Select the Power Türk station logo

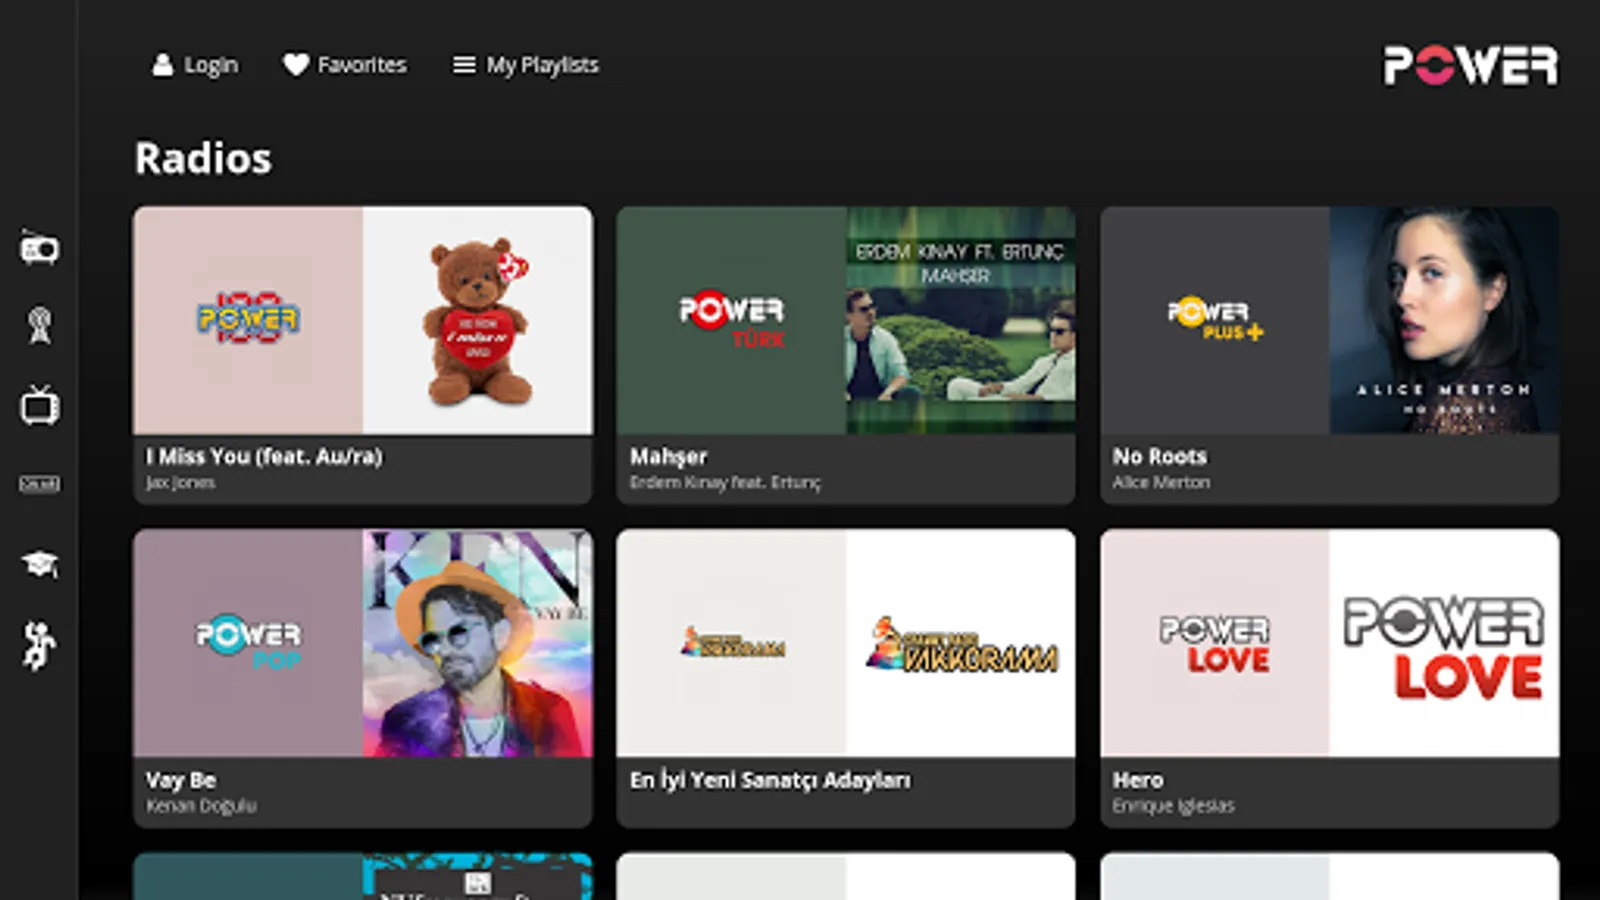coord(732,320)
